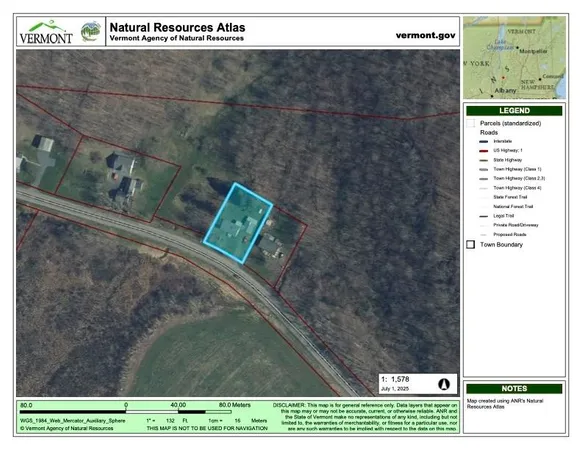Click the Town Highway (Class 1) line symbol
This screenshot has height=450, width=582.
483,170
